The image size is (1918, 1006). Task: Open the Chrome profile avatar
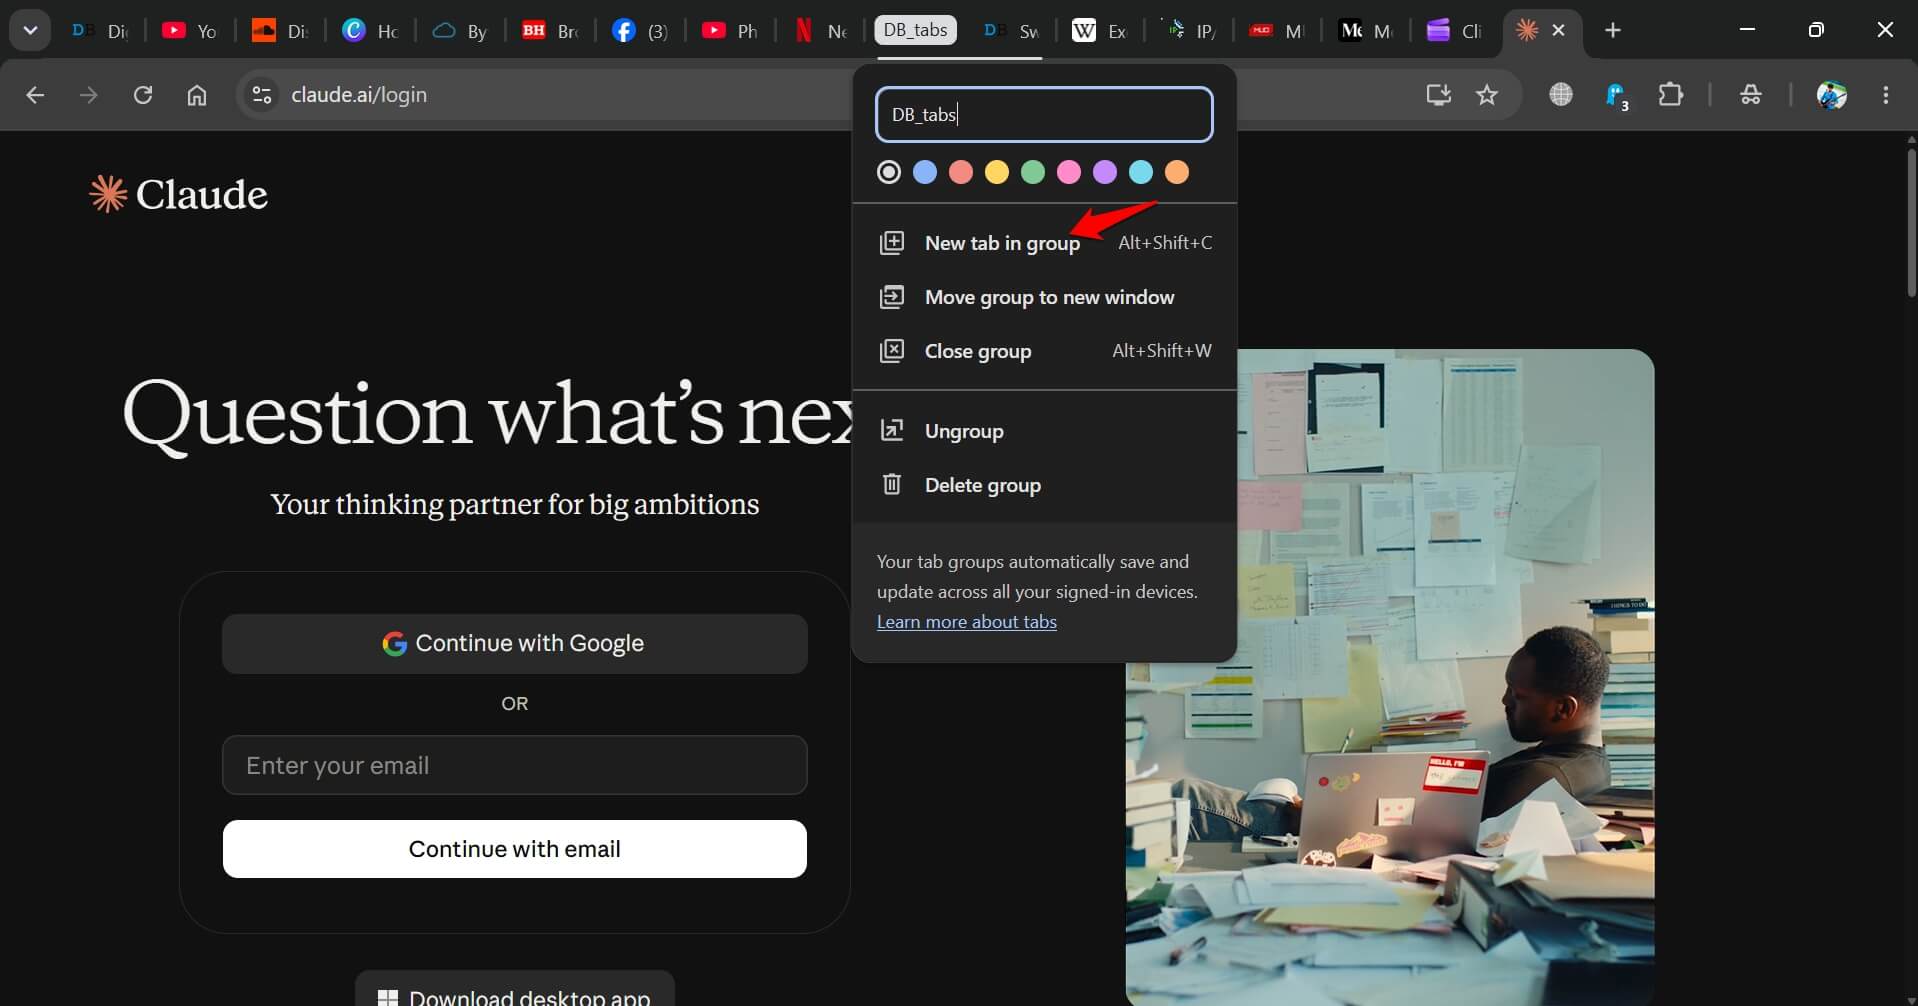click(x=1832, y=95)
